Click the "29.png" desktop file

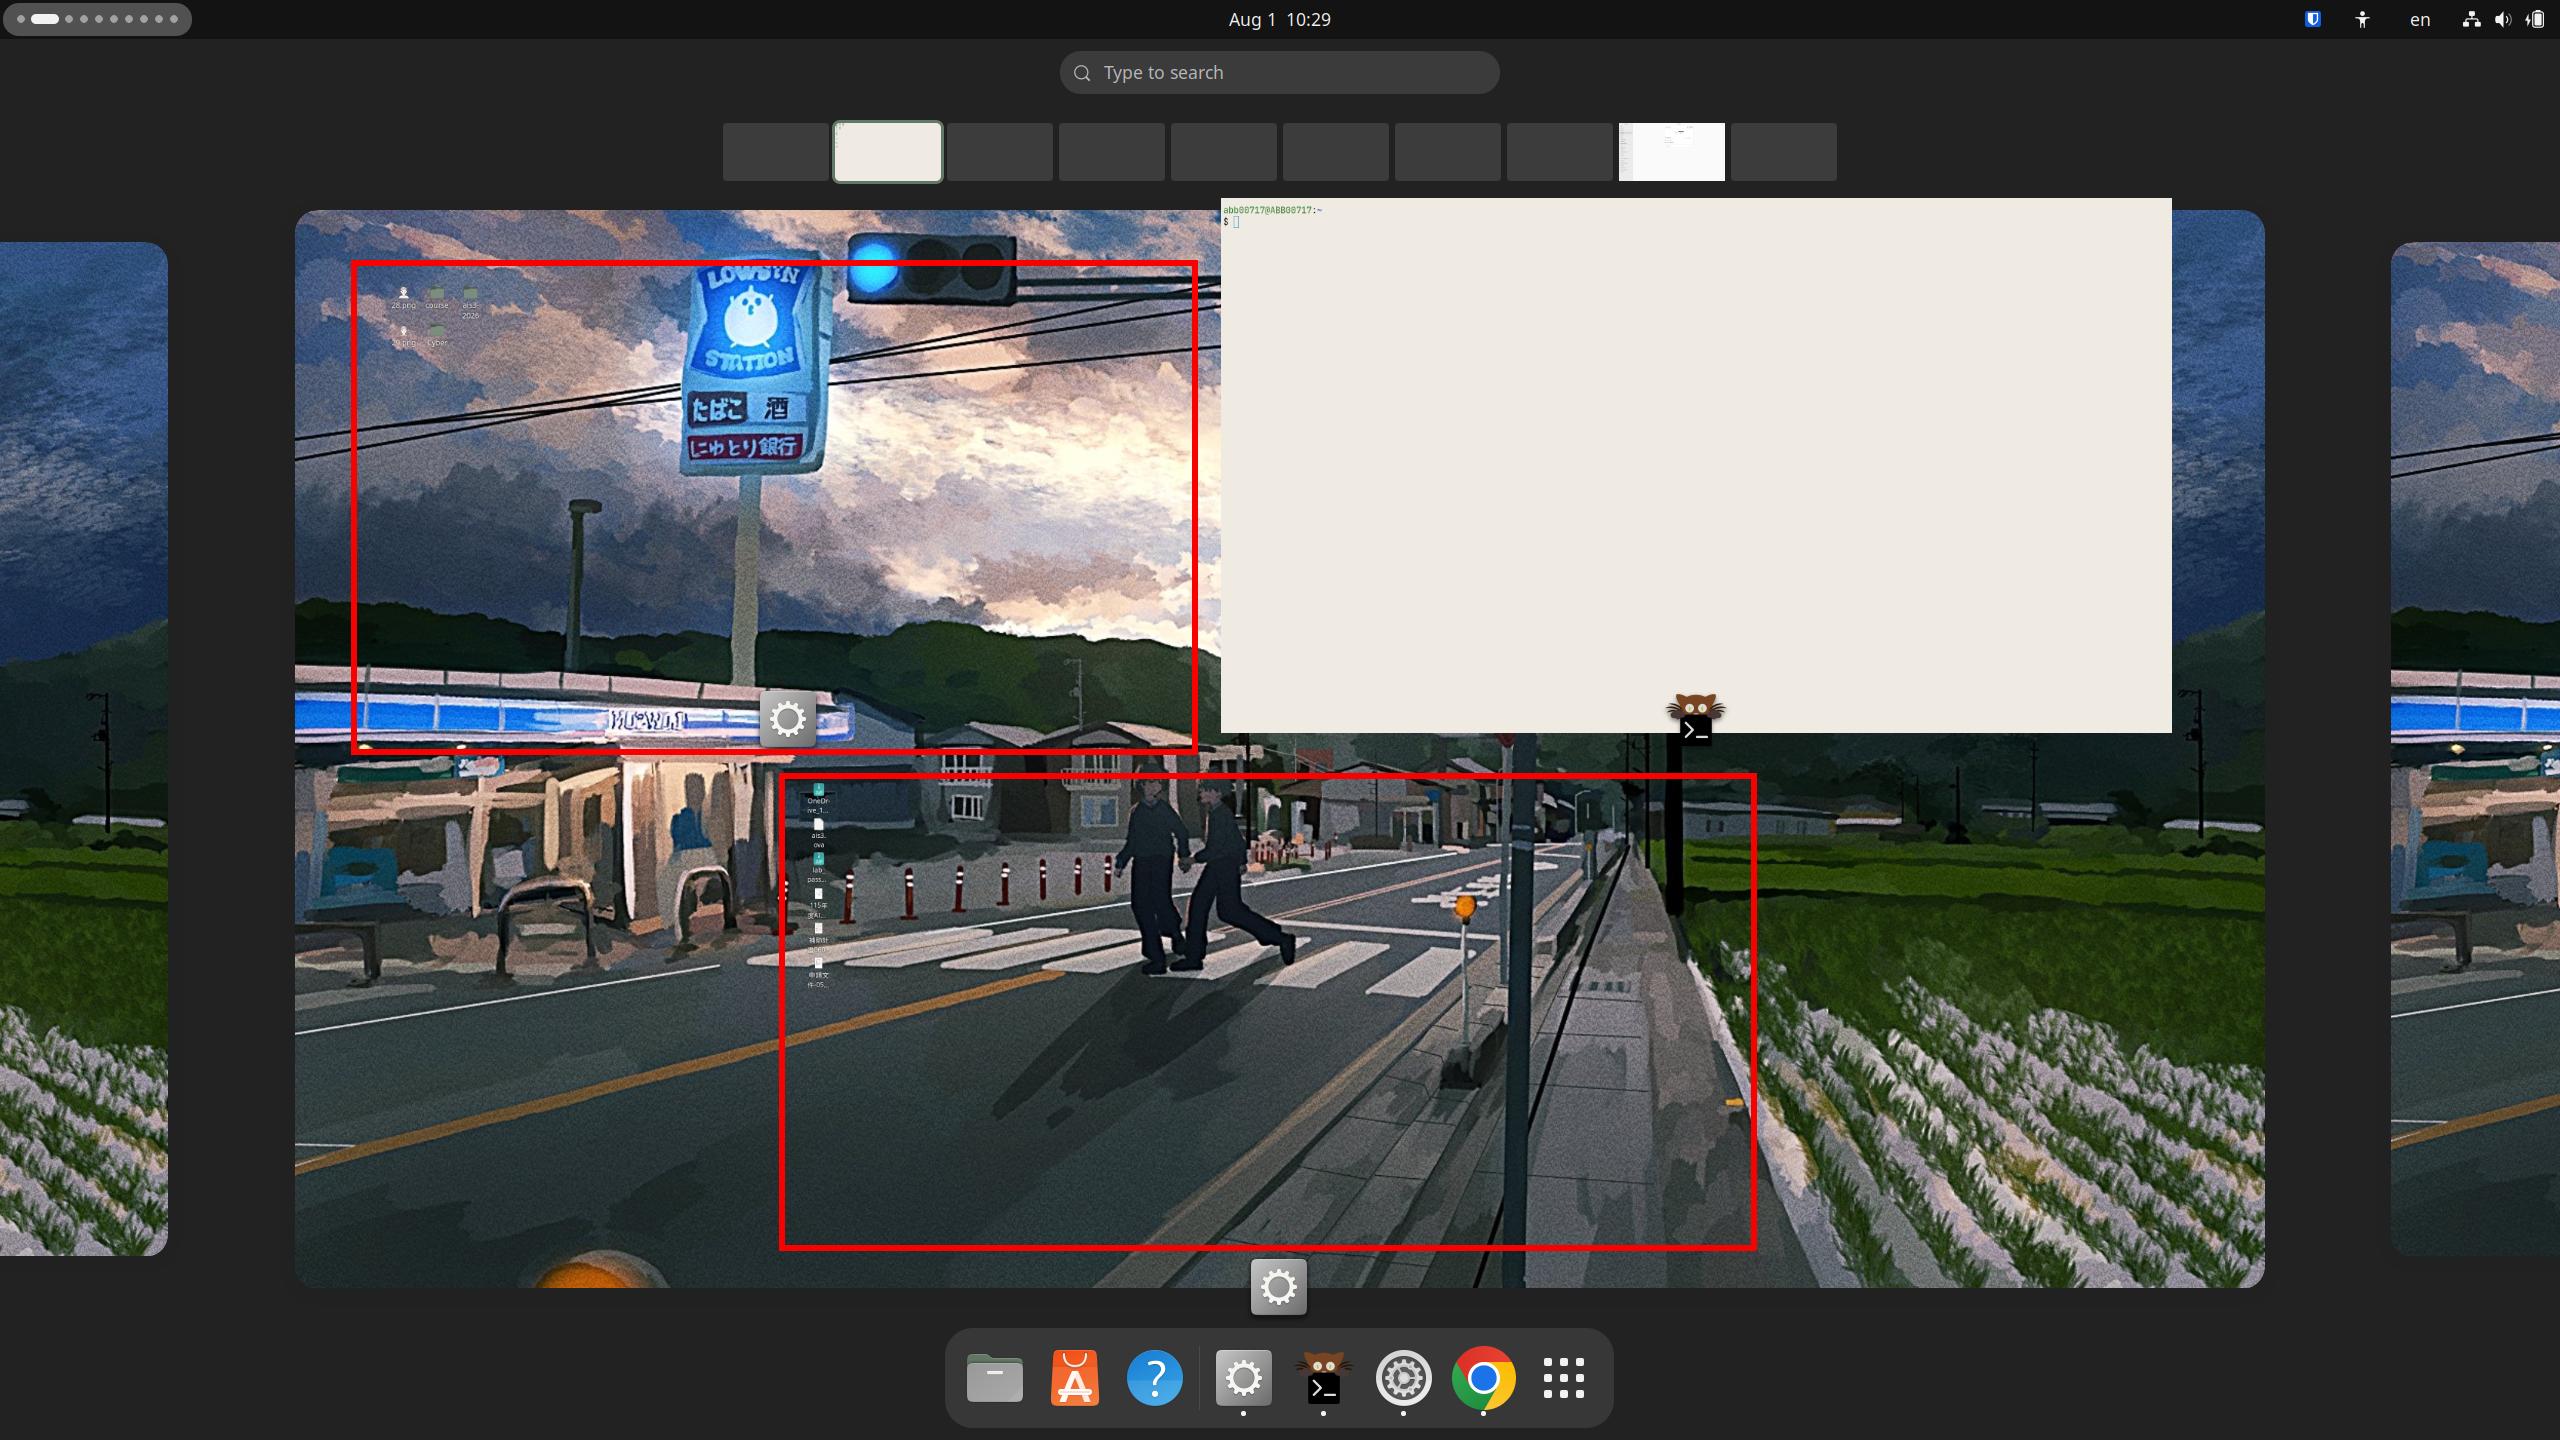[403, 336]
